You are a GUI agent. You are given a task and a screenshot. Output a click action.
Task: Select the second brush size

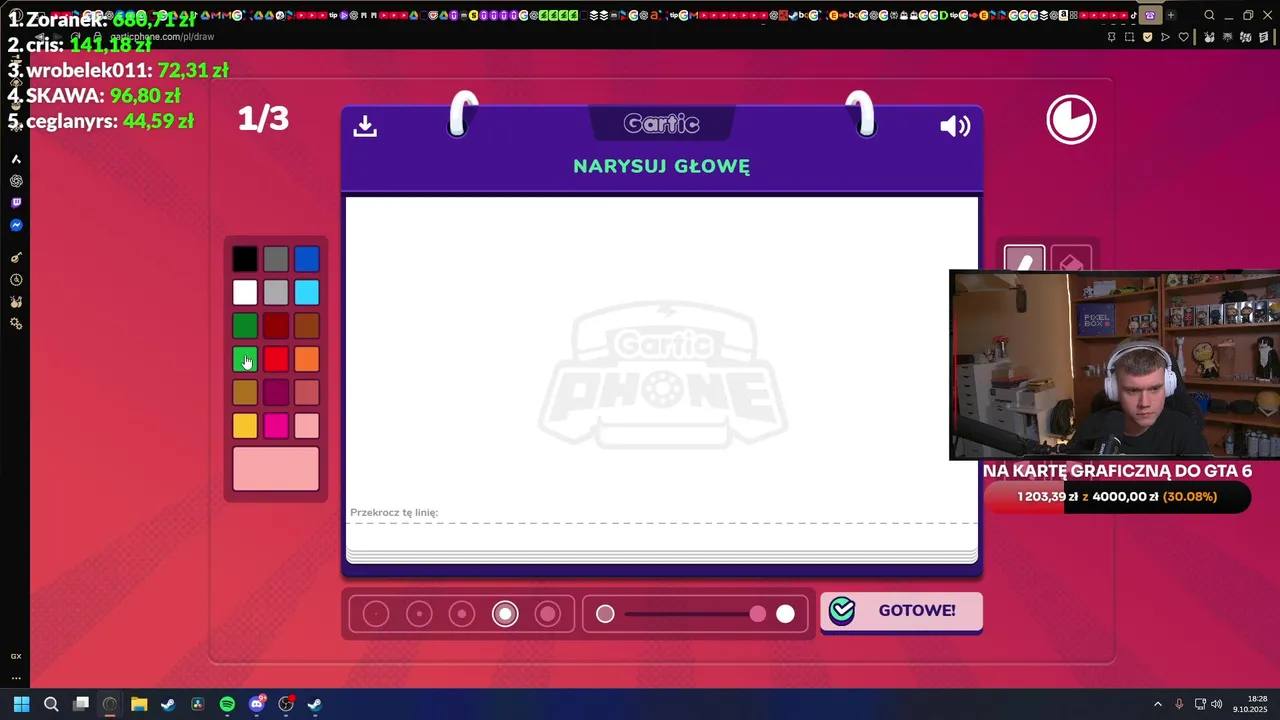419,614
